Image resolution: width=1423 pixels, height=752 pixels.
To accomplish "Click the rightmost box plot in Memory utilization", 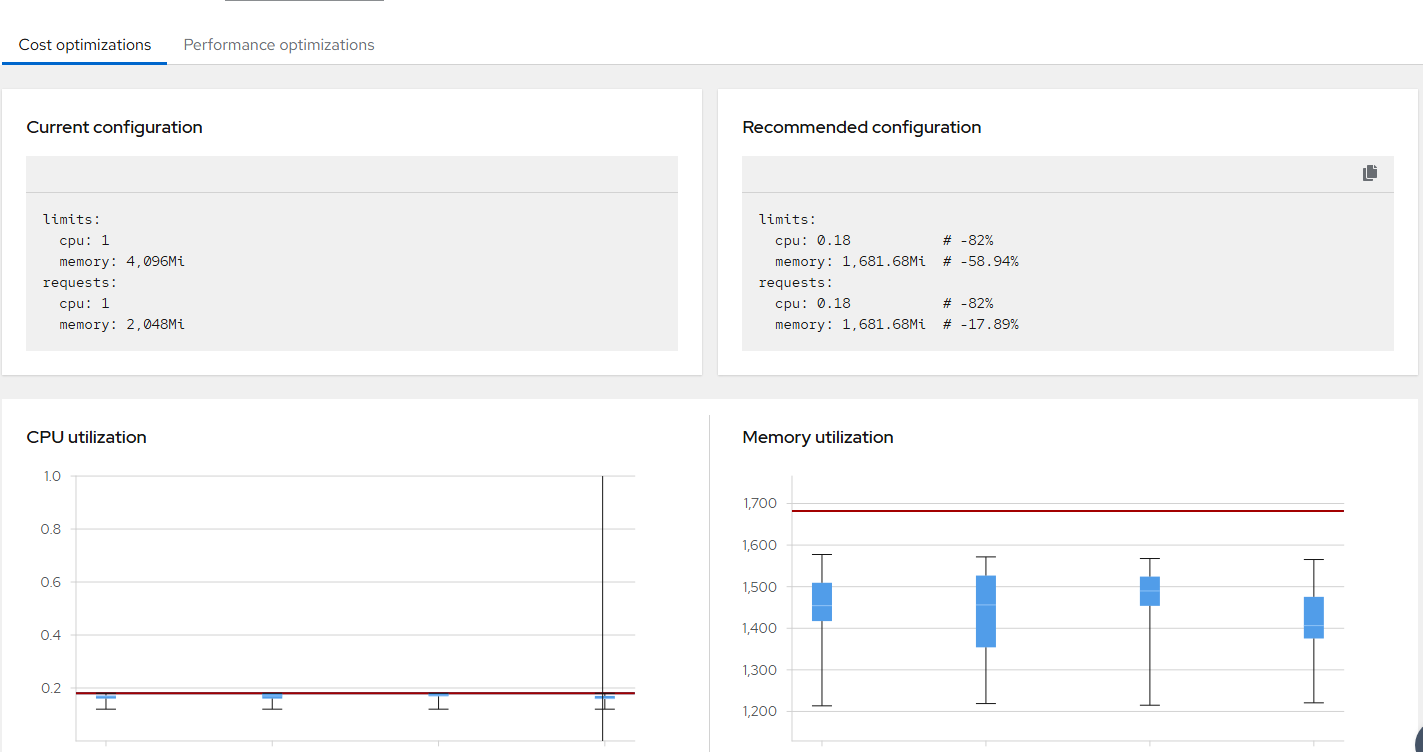I will [x=1314, y=618].
